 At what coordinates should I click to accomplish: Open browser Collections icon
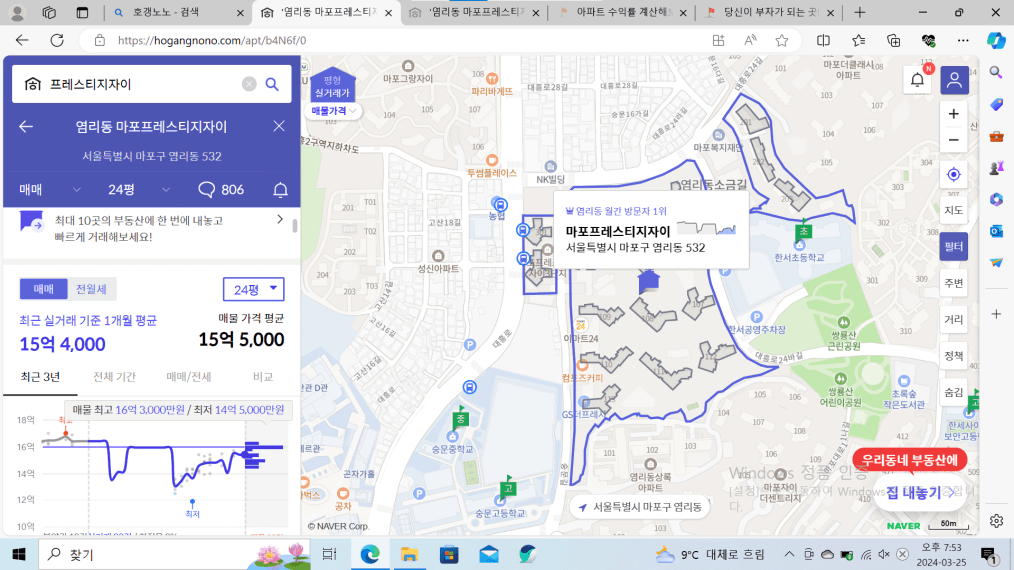[893, 40]
